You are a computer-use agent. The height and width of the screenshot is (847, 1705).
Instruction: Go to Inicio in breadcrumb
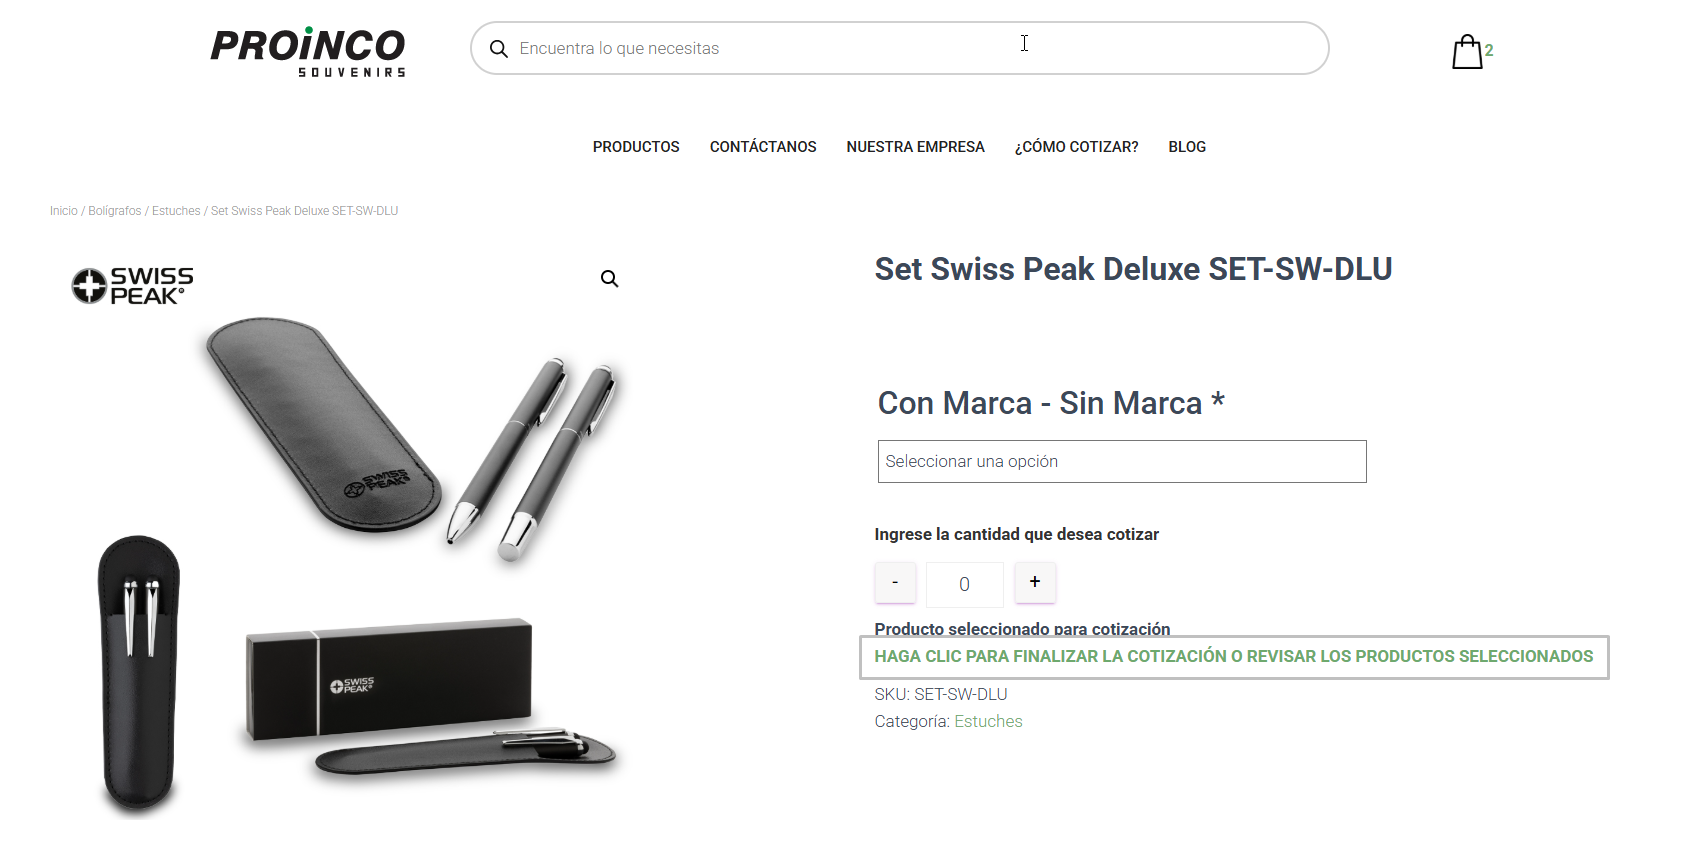[63, 211]
